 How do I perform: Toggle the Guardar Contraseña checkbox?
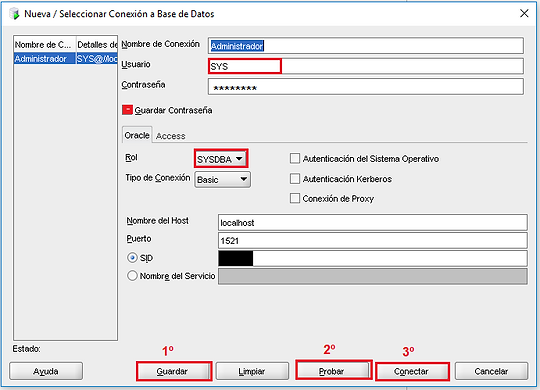(127, 110)
